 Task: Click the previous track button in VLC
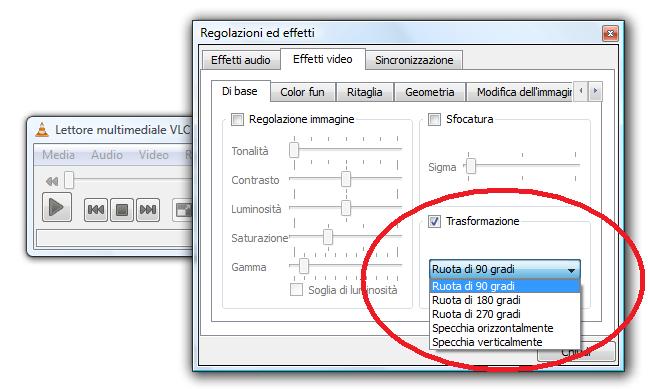point(96,210)
